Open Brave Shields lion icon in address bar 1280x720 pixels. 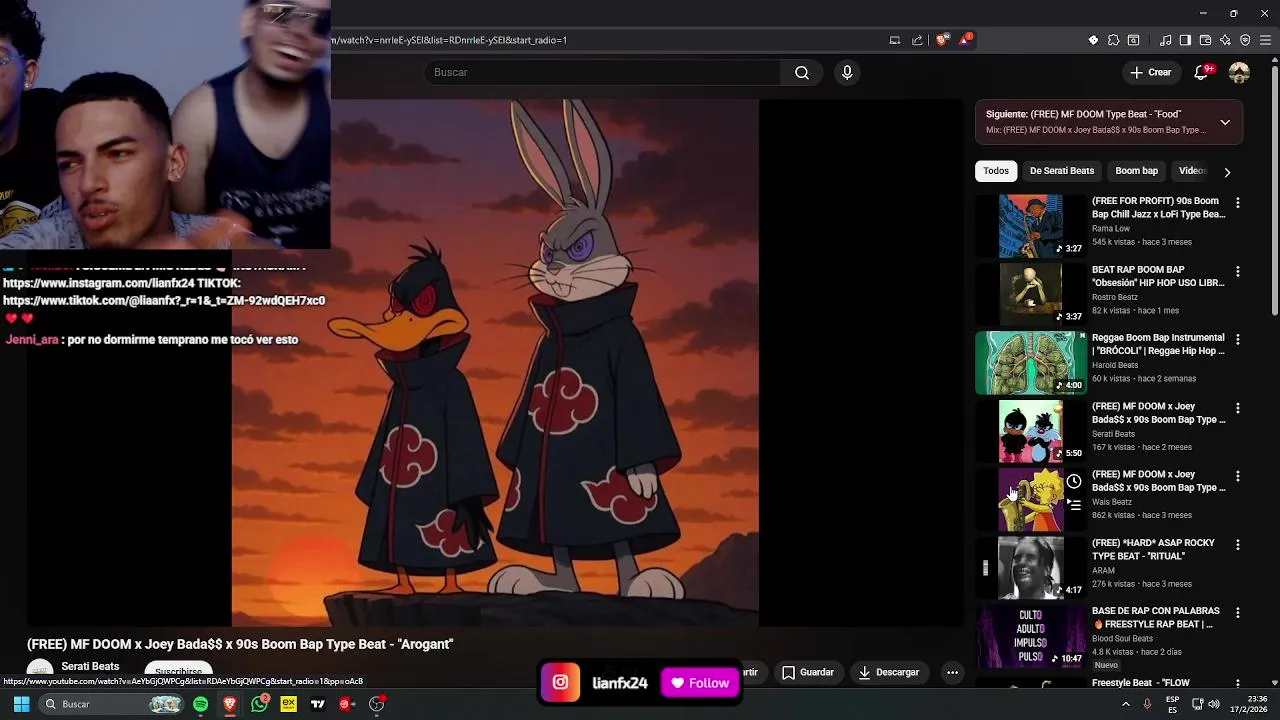pyautogui.click(x=941, y=40)
